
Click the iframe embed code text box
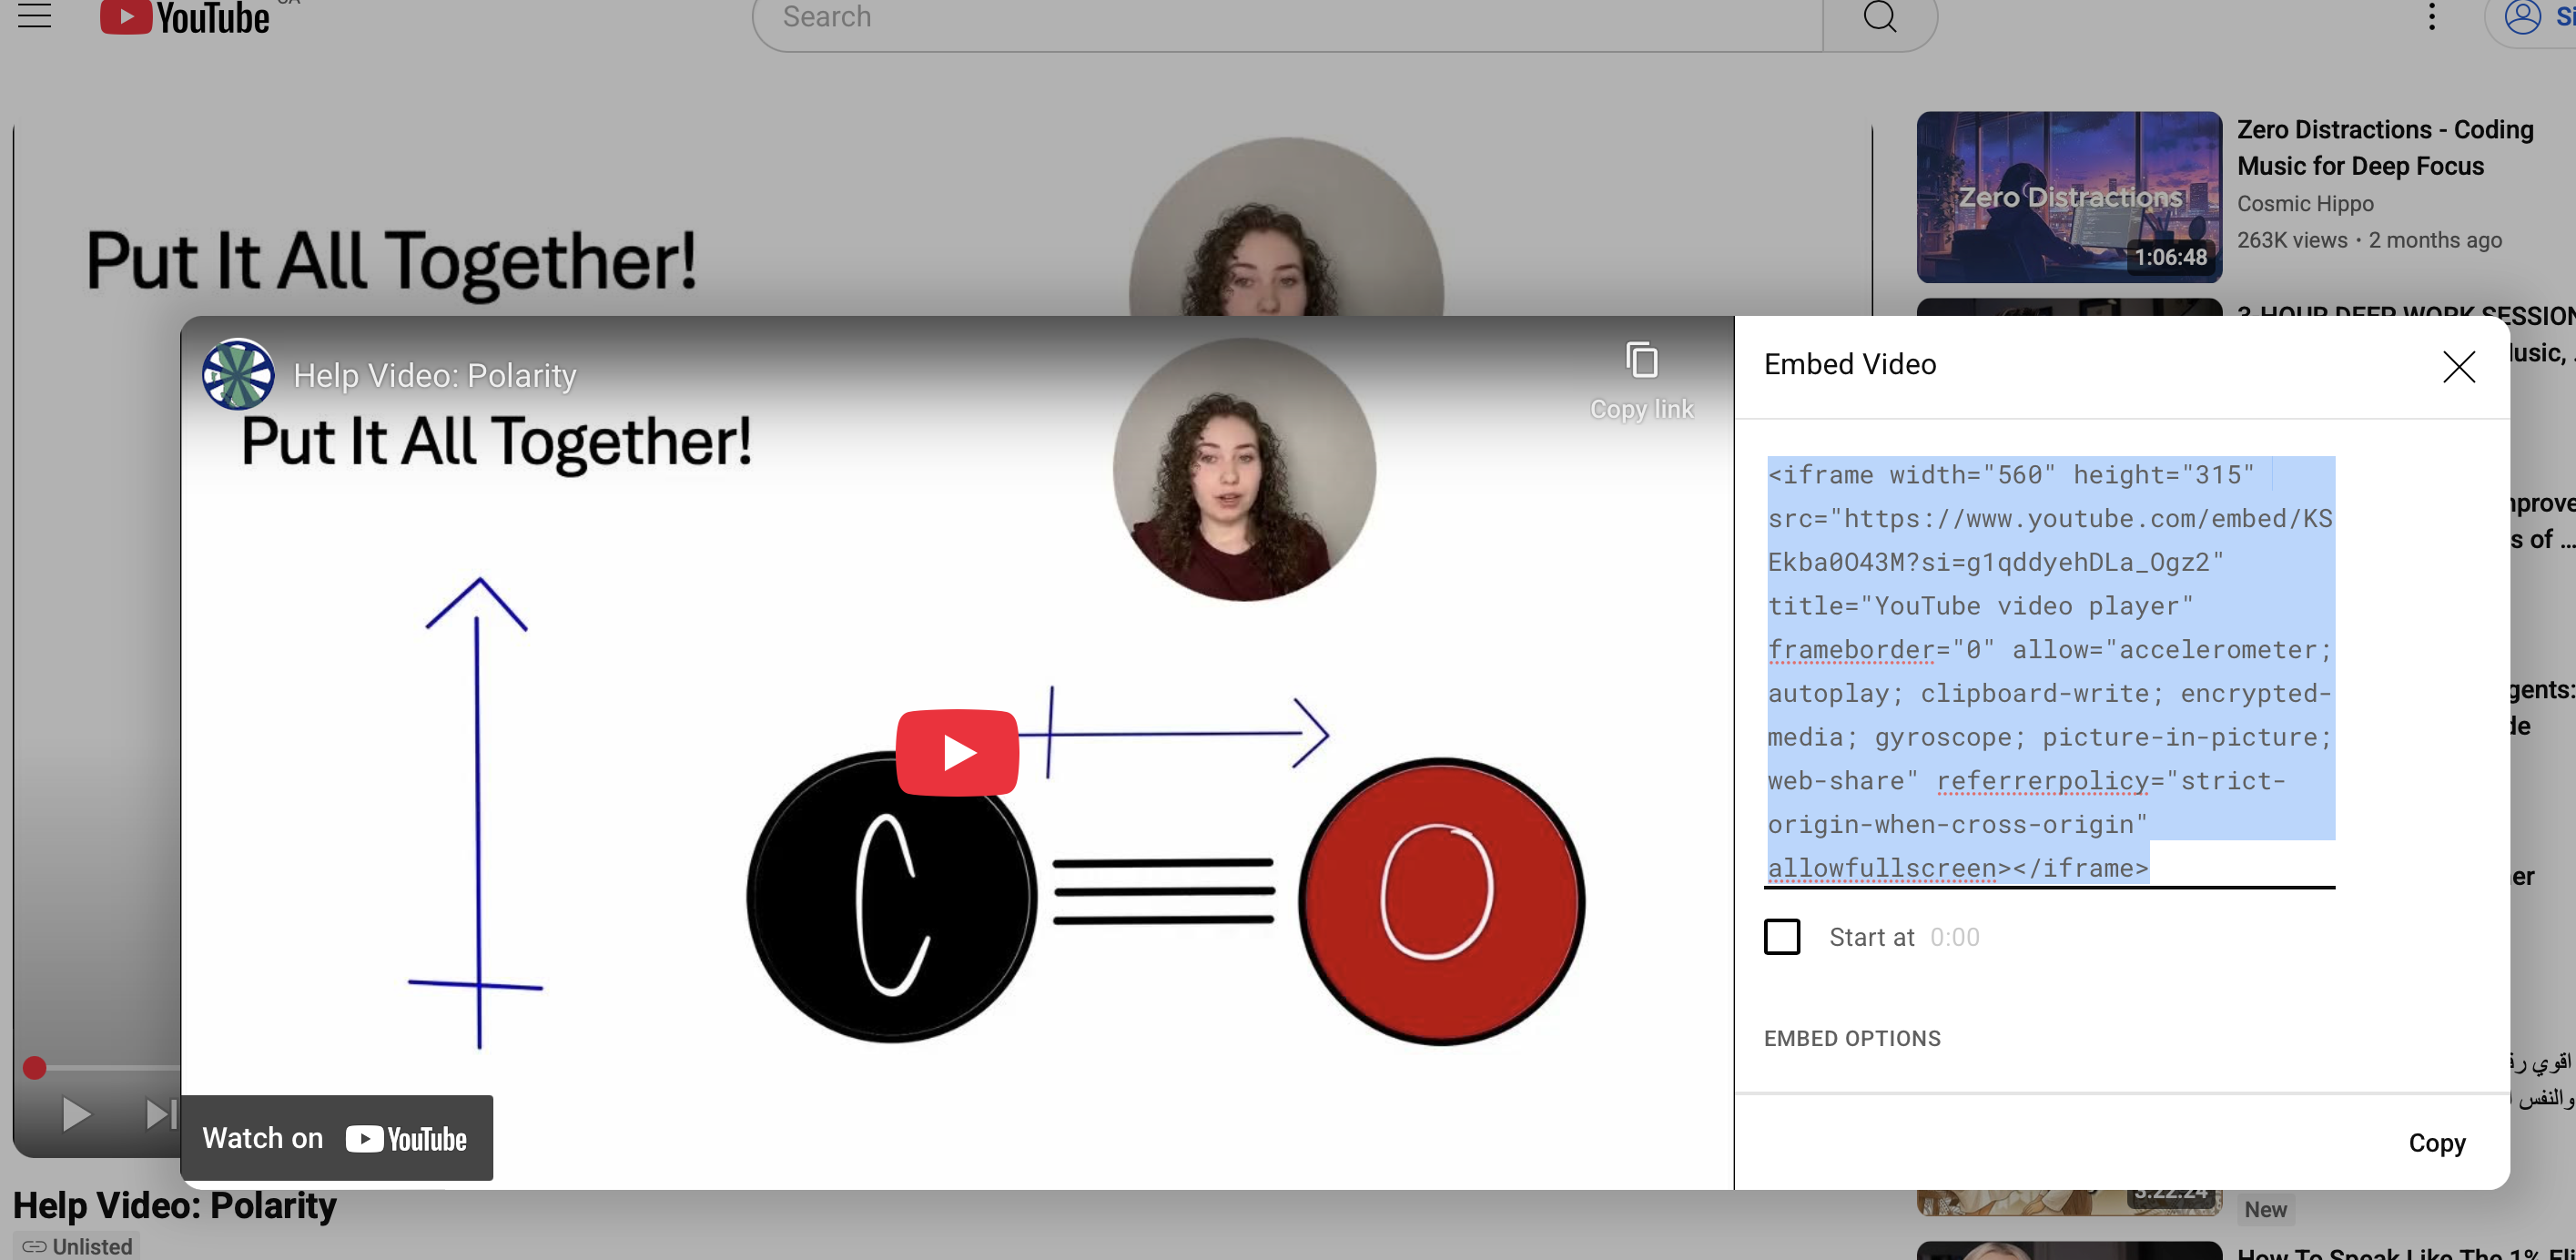[2050, 671]
